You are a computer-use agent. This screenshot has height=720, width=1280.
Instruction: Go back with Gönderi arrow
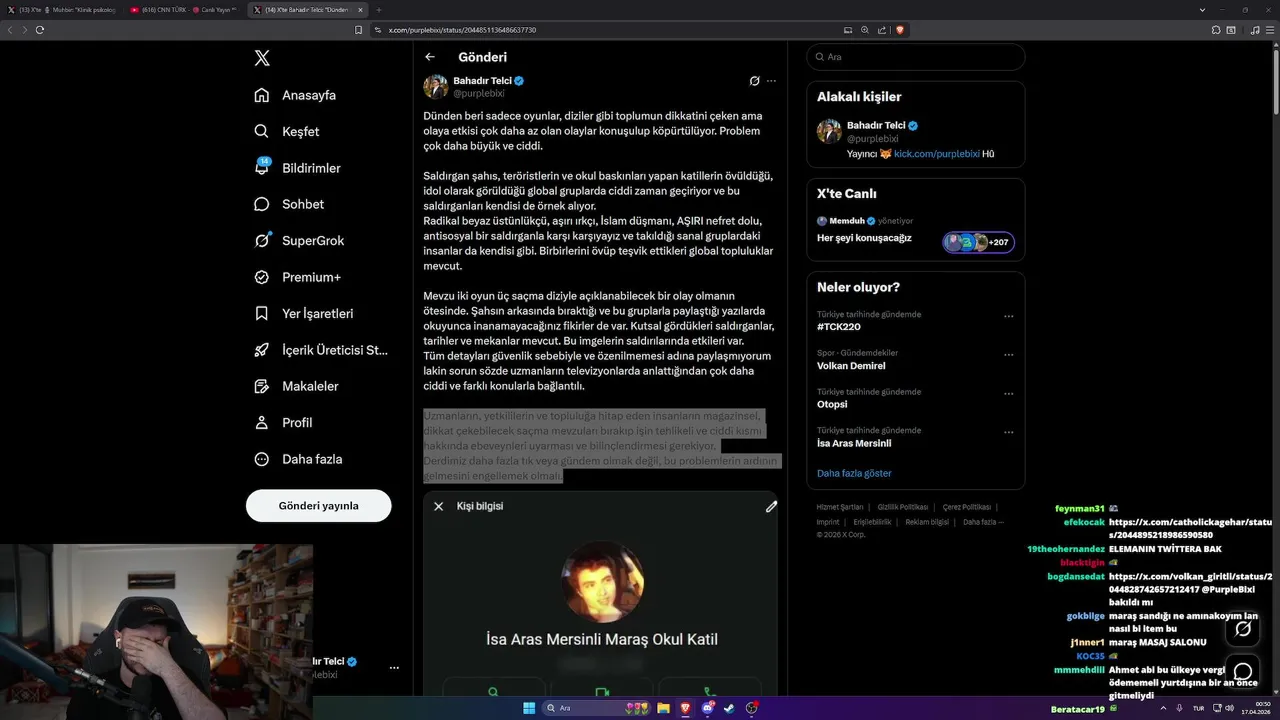(430, 57)
